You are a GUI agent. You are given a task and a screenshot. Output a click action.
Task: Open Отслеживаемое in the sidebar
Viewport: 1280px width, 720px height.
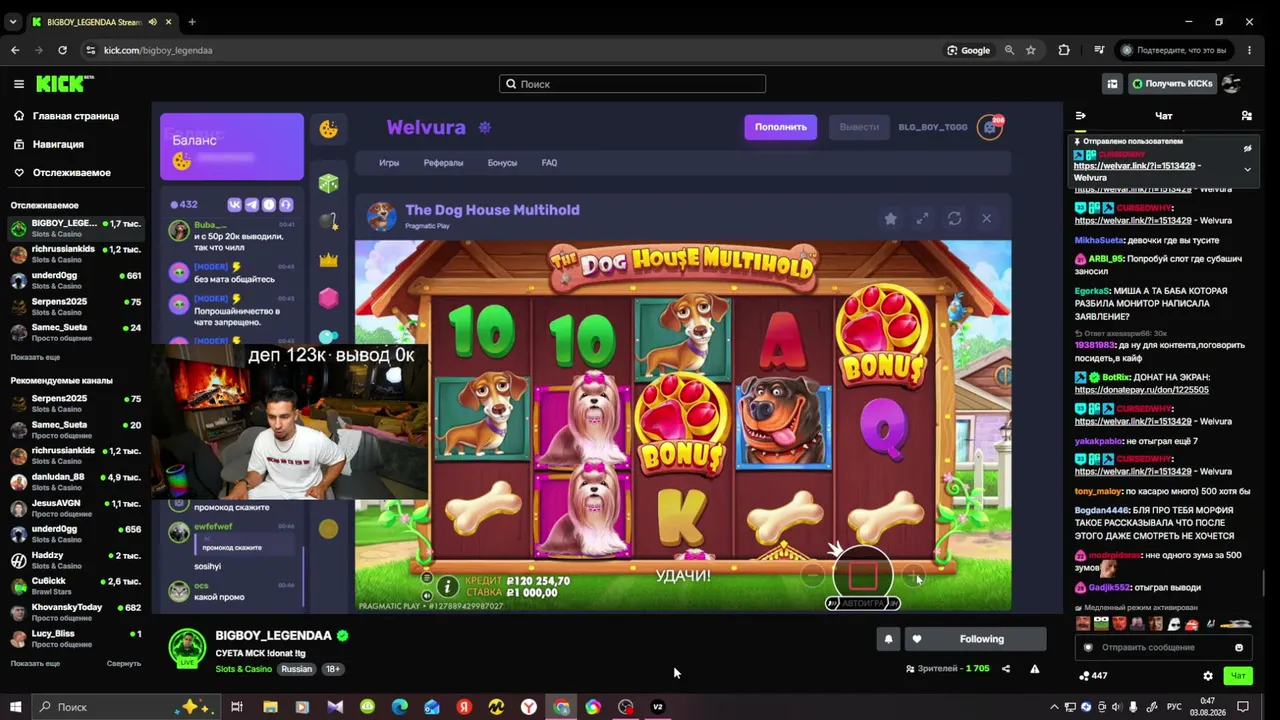click(x=62, y=173)
